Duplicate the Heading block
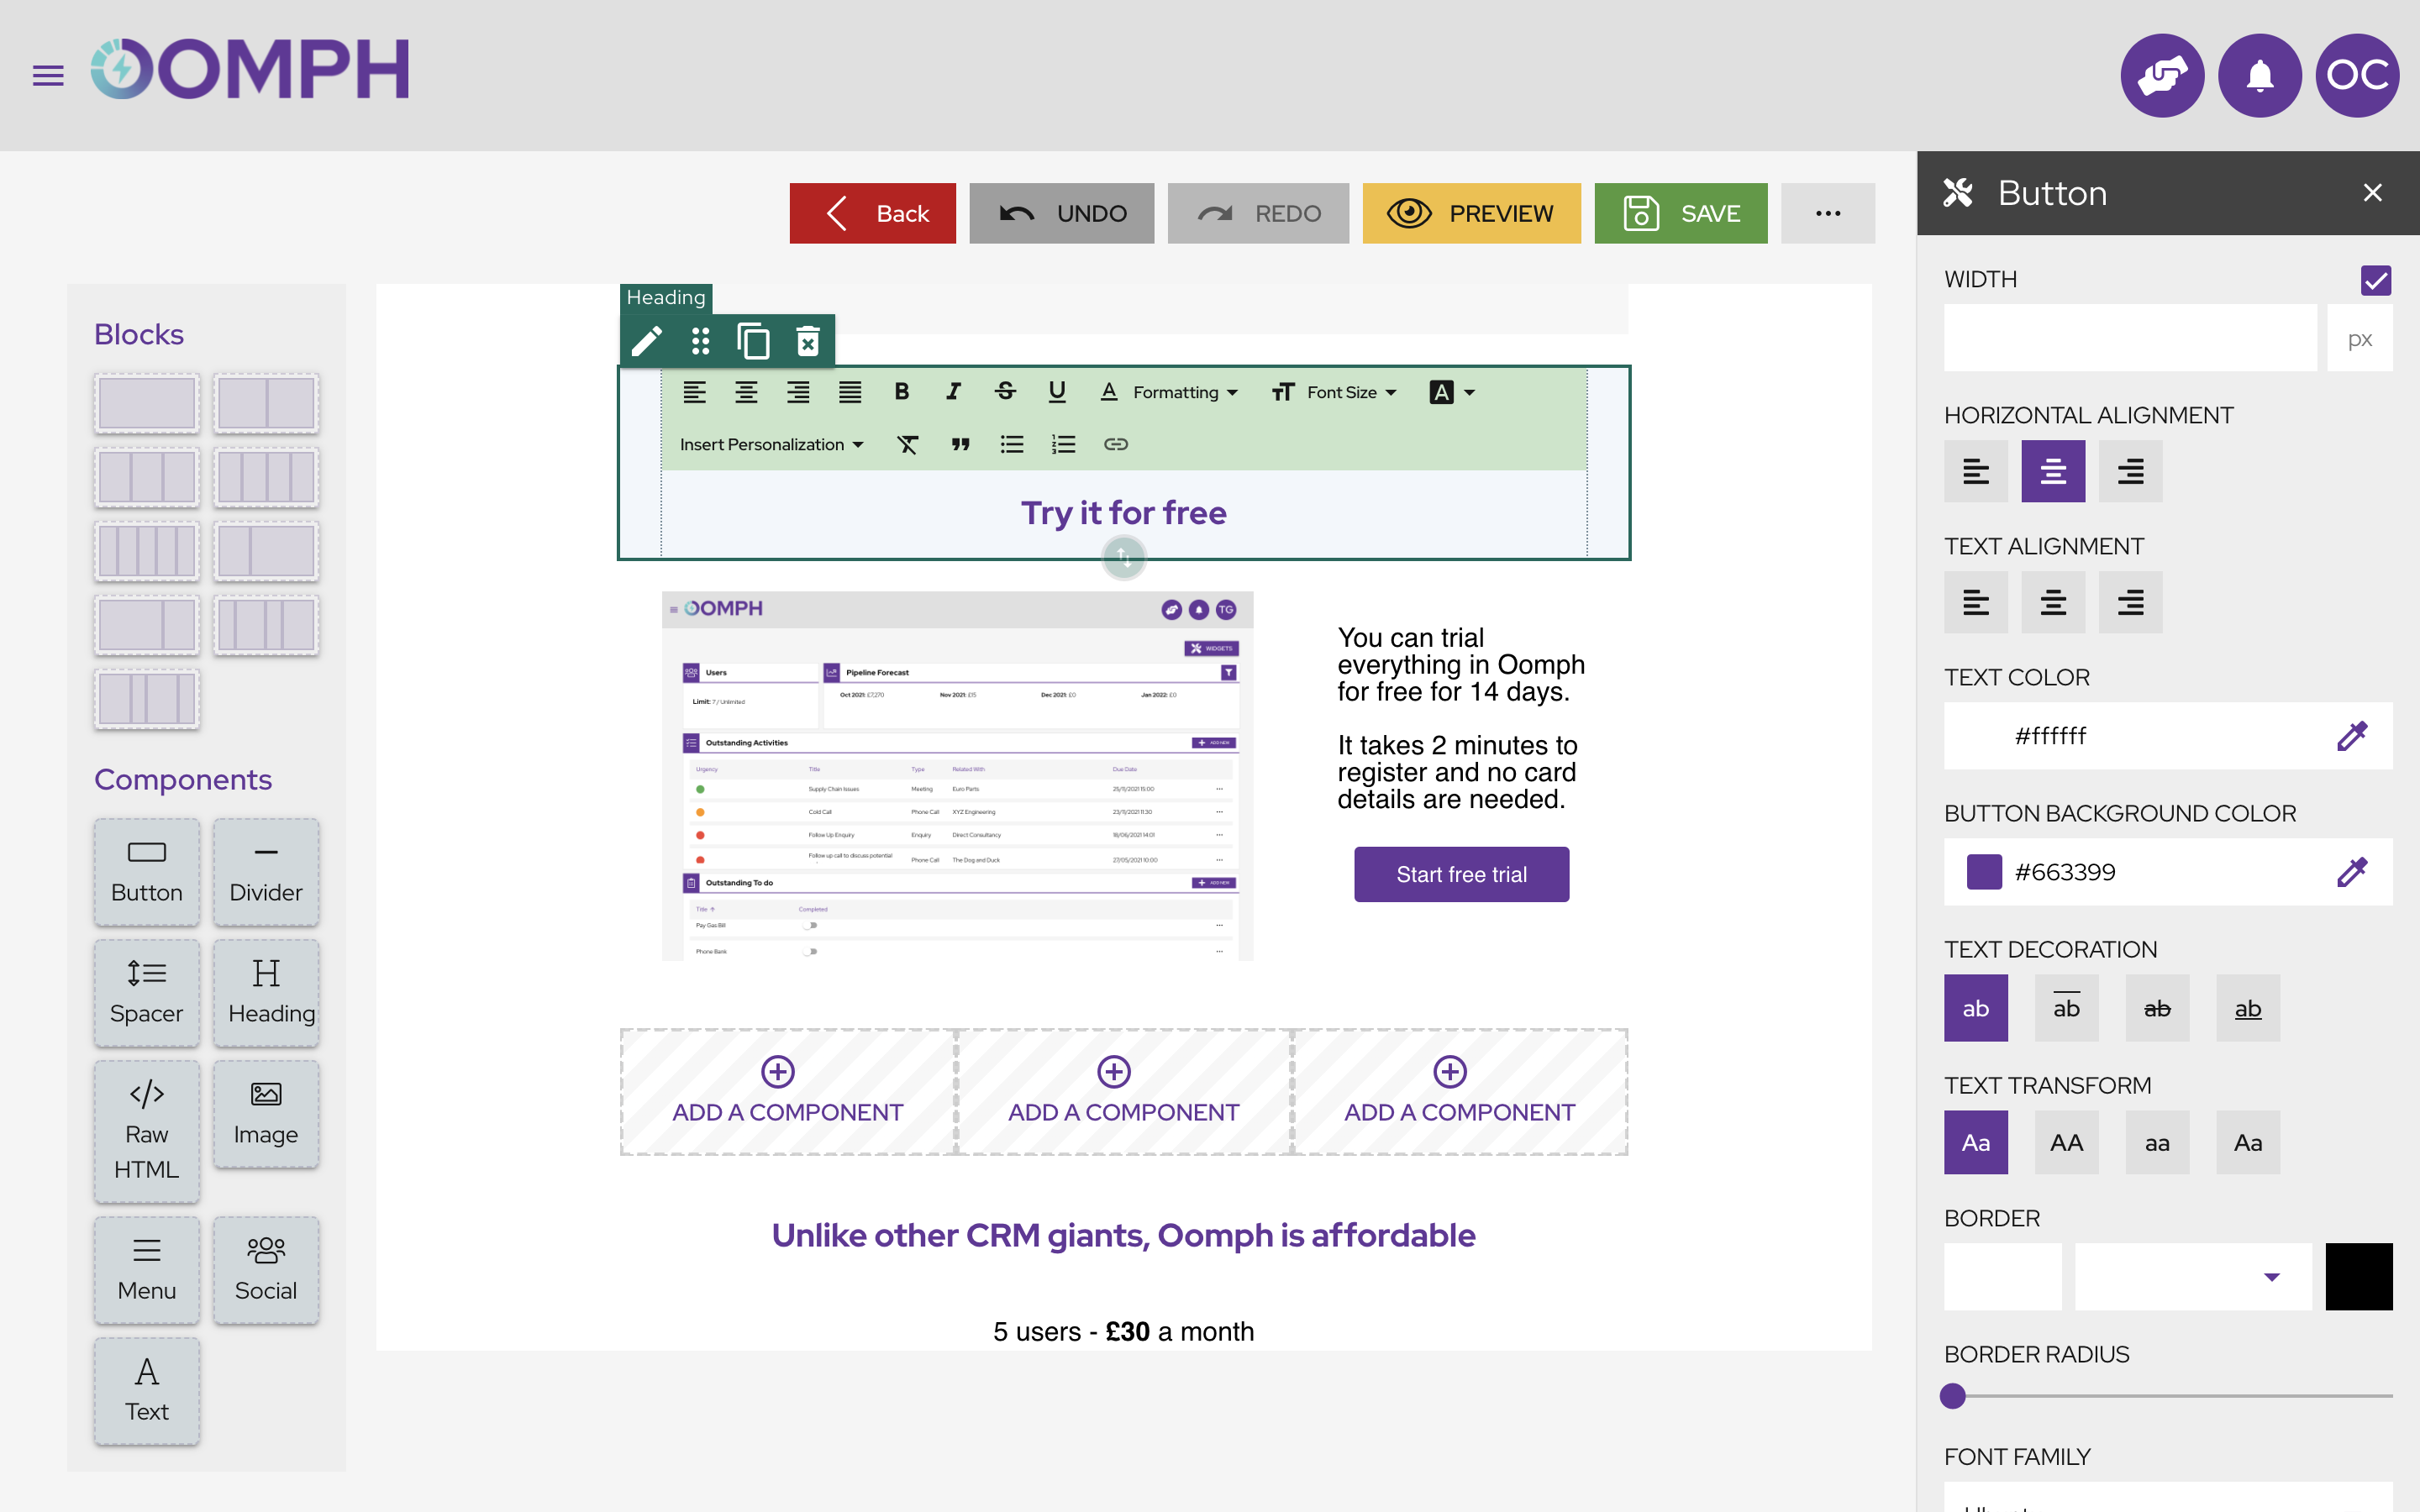The height and width of the screenshot is (1512, 2420). pyautogui.click(x=753, y=341)
